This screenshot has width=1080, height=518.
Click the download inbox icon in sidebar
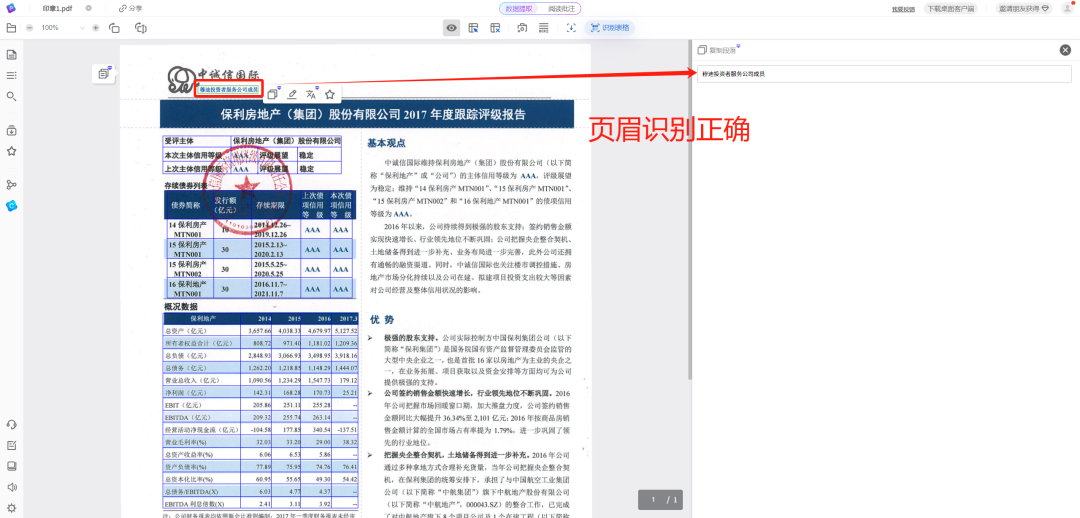[12, 130]
